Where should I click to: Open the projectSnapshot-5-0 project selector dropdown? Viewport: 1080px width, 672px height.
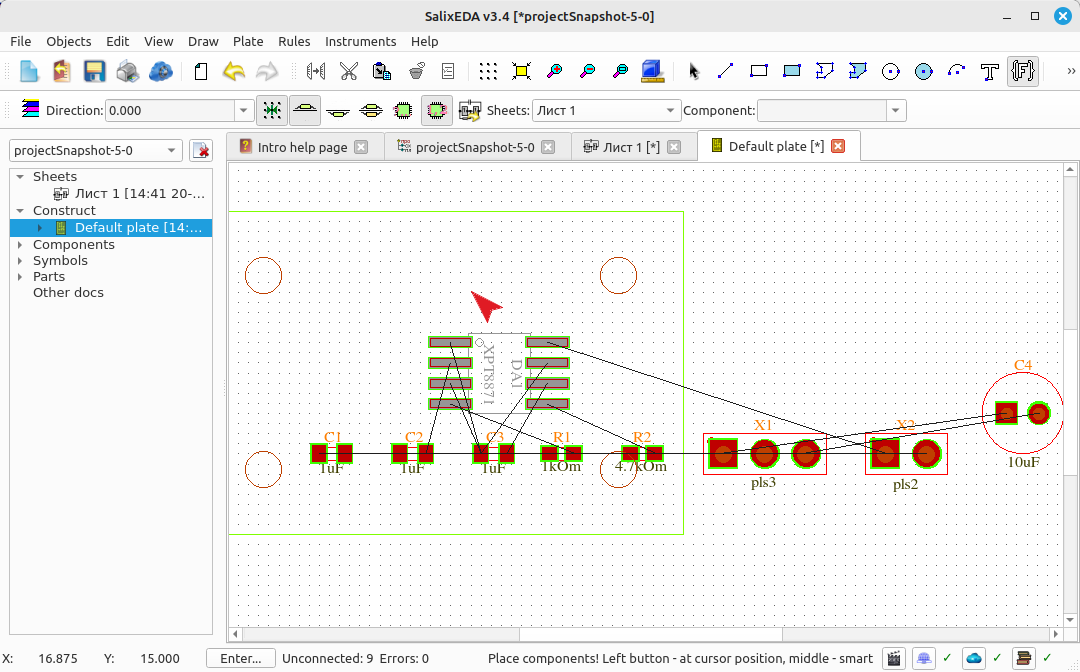pyautogui.click(x=96, y=150)
